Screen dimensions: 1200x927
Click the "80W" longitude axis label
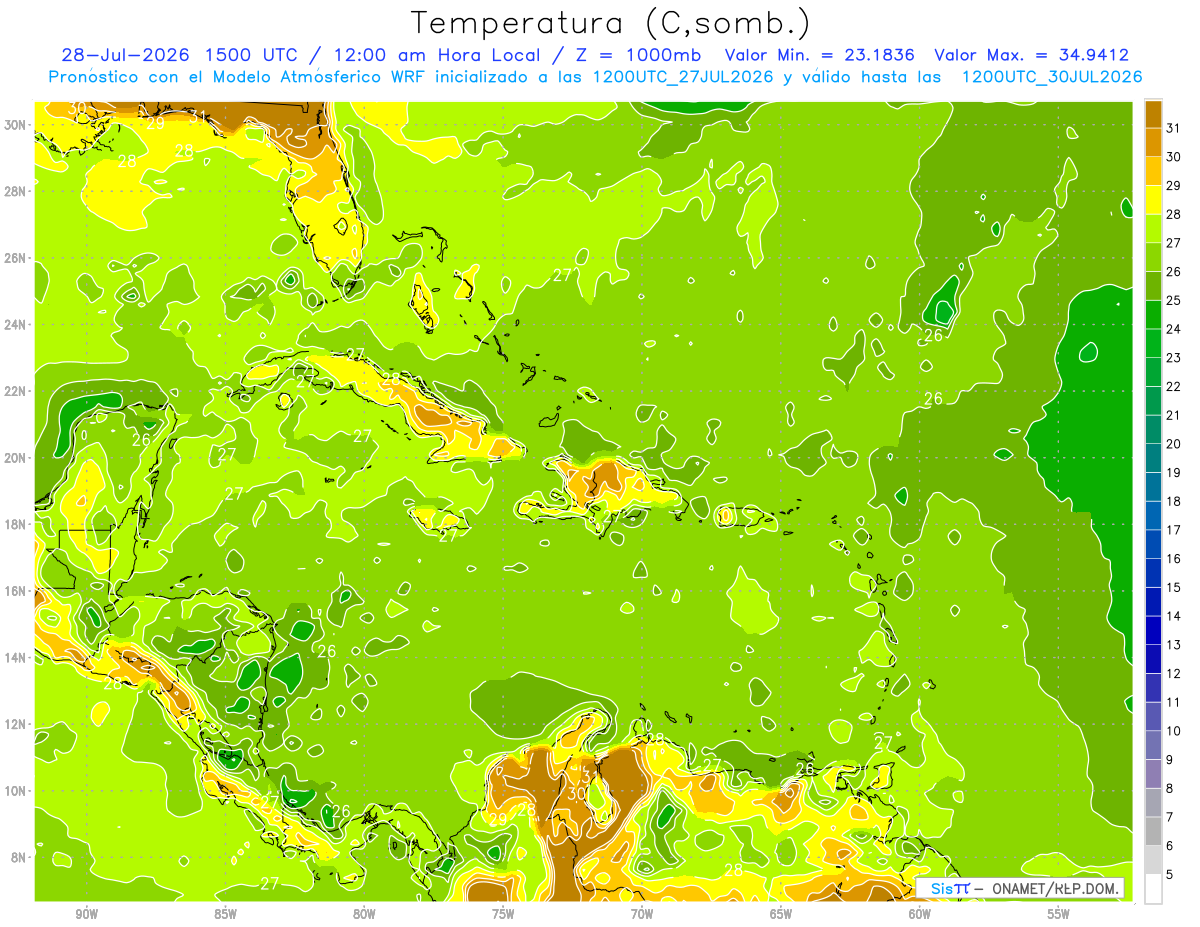tap(364, 914)
